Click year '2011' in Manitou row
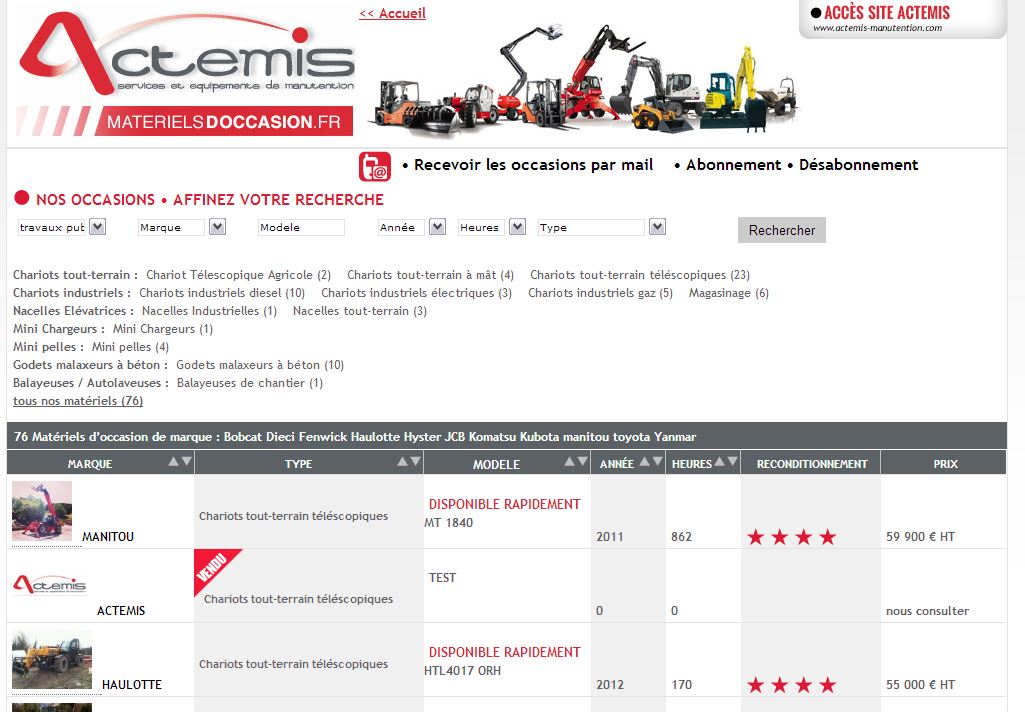 click(609, 537)
